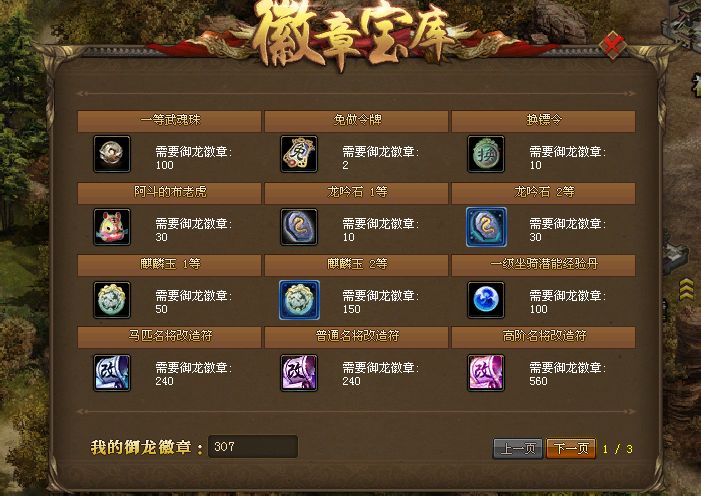Click the 一等武魂珠 title header bar
Viewport: 701px width, 496px height.
point(169,121)
